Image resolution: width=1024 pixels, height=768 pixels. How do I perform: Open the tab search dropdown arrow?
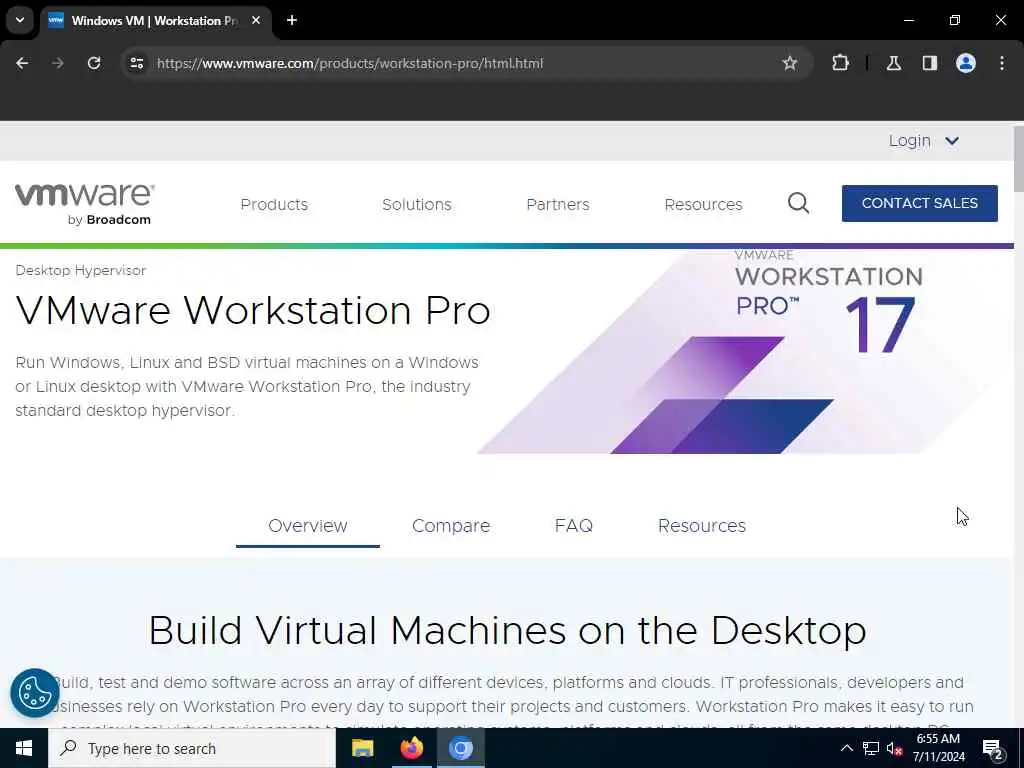click(20, 20)
